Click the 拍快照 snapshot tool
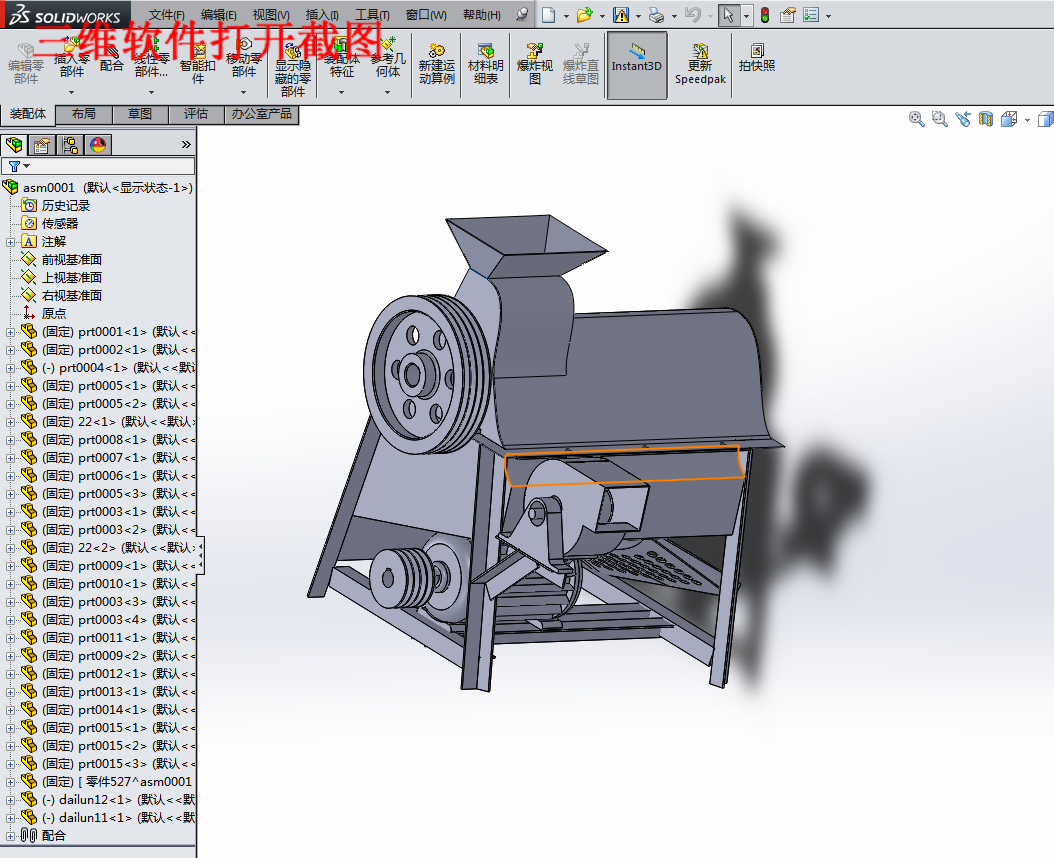 click(x=757, y=58)
